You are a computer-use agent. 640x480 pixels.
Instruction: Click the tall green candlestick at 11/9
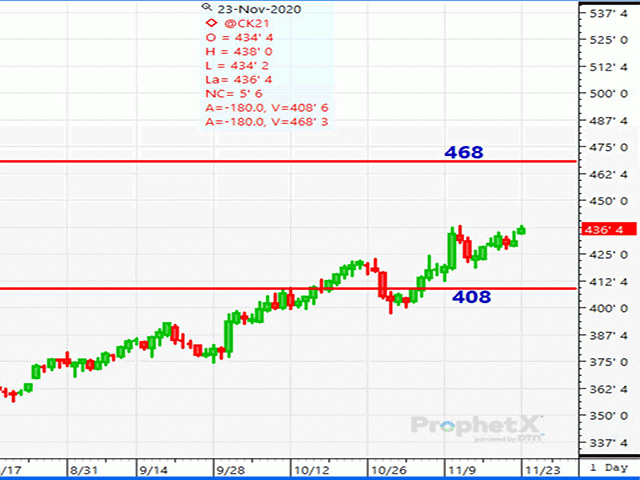[x=452, y=248]
